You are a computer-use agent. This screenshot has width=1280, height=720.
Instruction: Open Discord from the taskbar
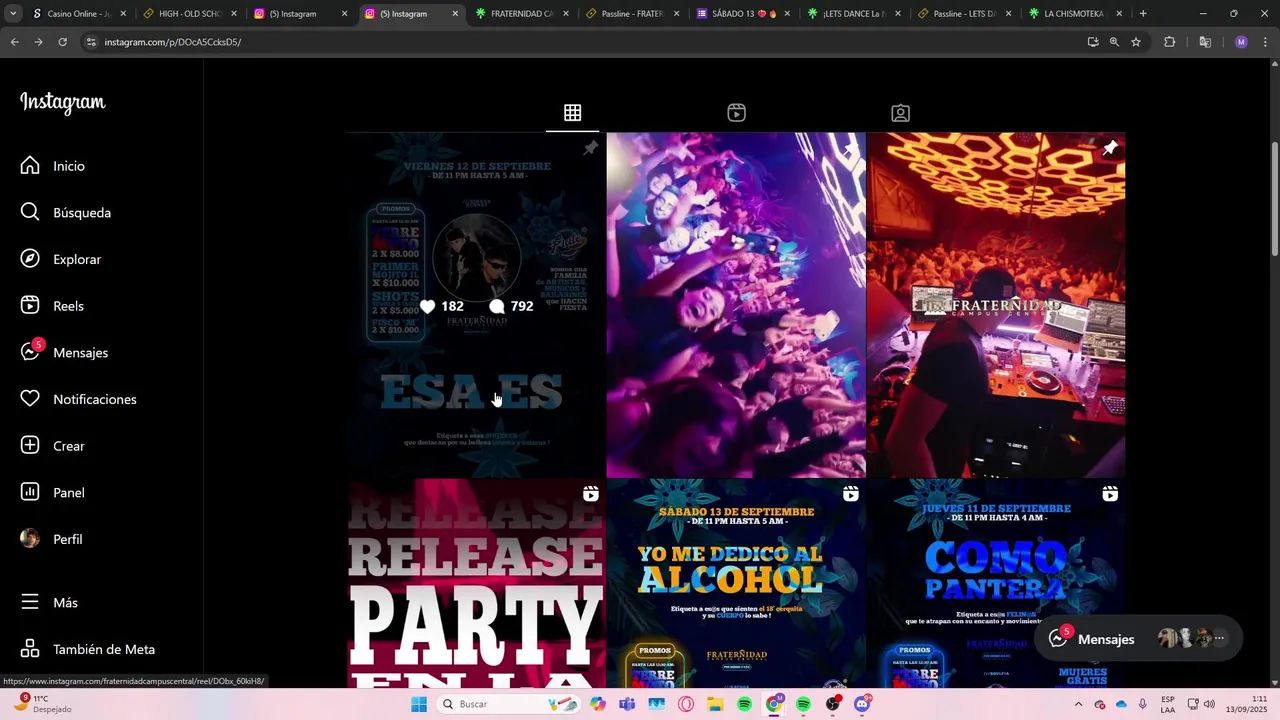click(x=862, y=704)
